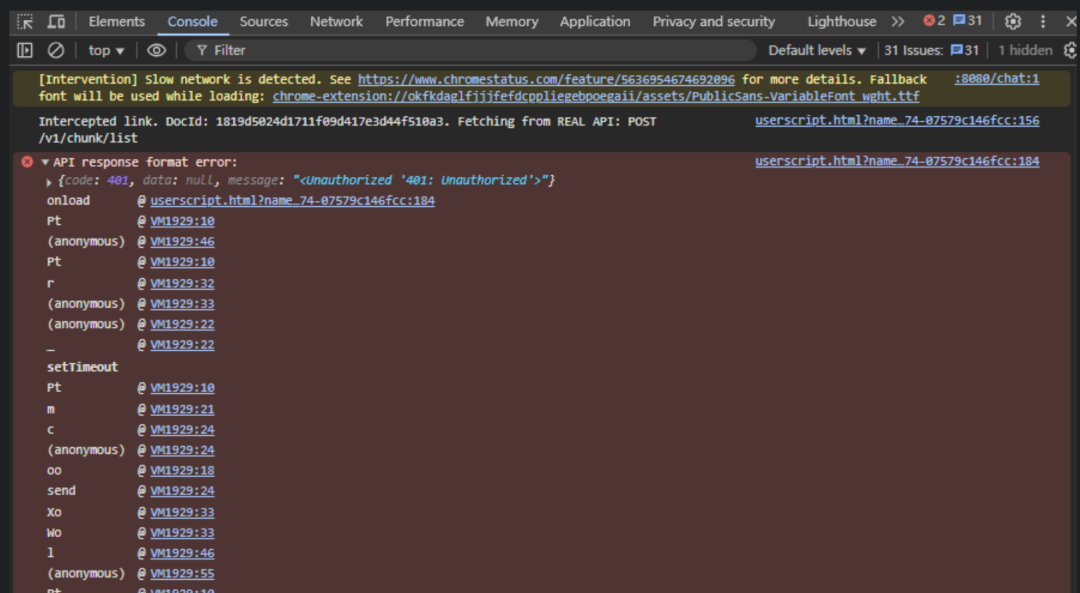Click the red error count badge

(x=934, y=21)
